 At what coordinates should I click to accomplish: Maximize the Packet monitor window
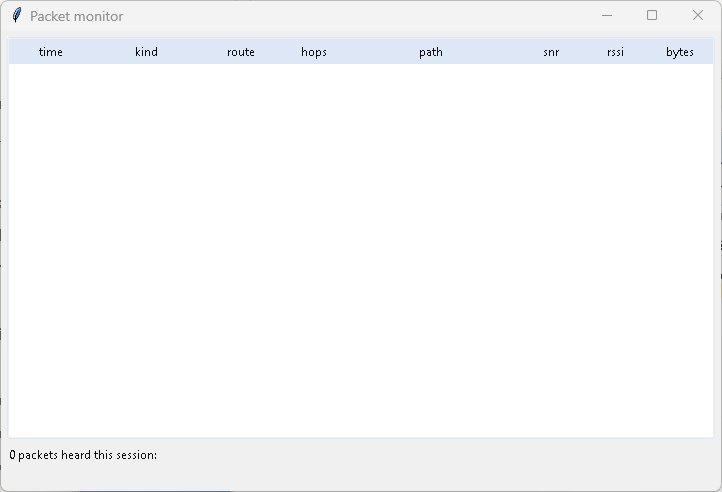click(652, 15)
